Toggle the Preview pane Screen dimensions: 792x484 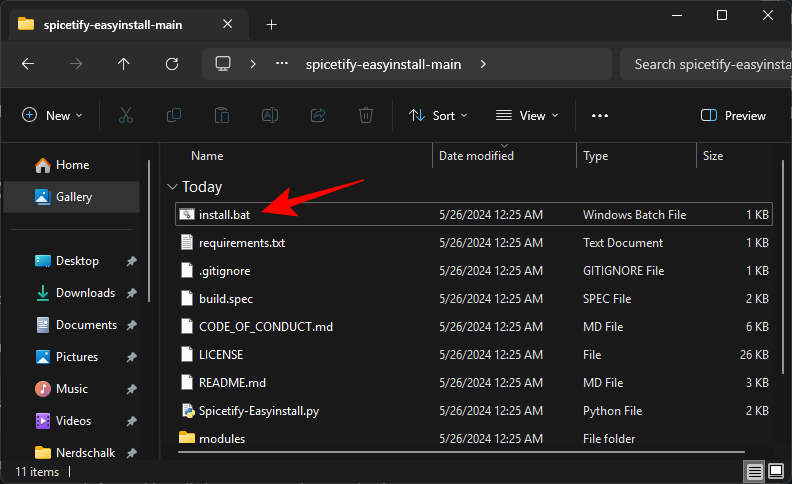pos(733,116)
